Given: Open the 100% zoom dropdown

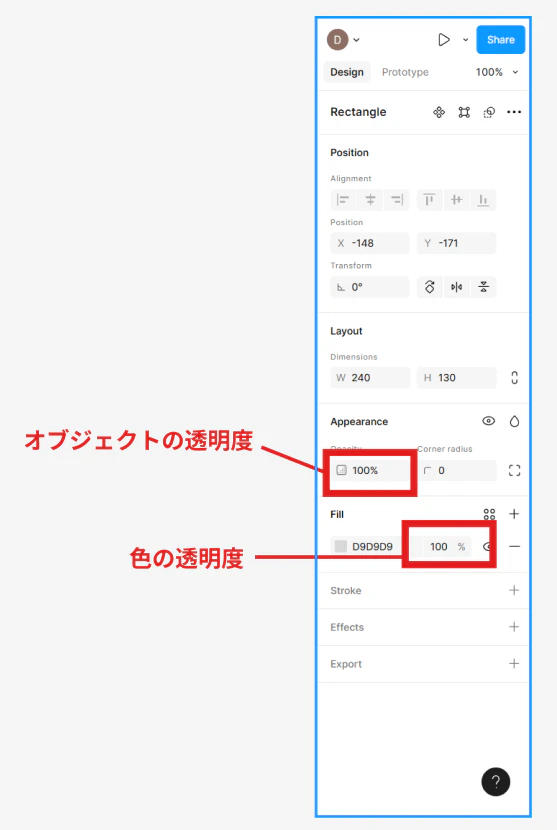Looking at the screenshot, I should point(497,72).
